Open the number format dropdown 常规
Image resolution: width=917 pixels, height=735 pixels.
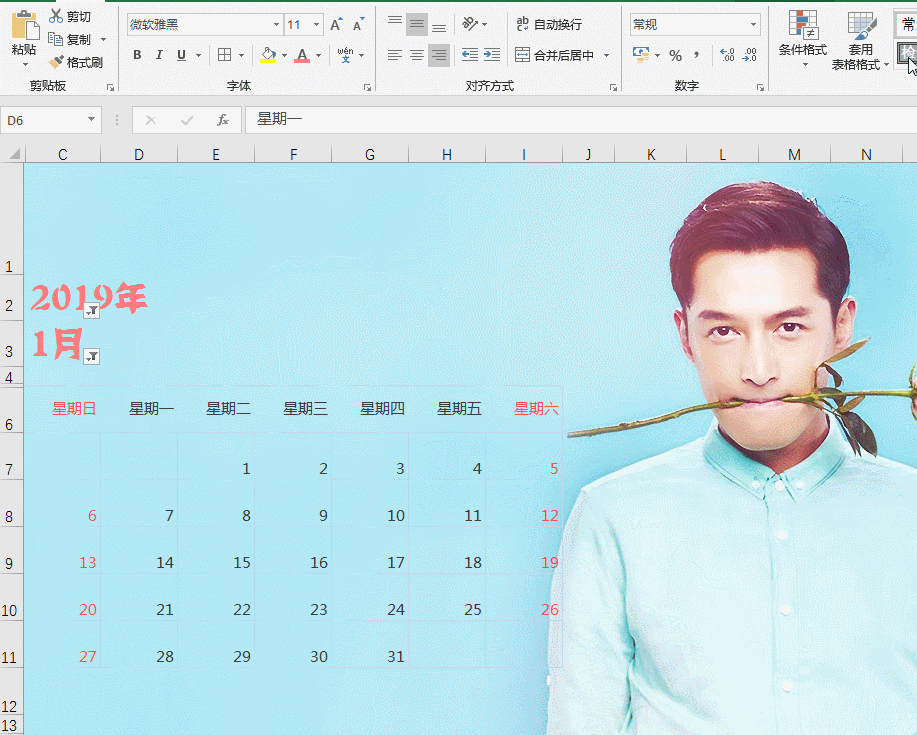coord(753,25)
